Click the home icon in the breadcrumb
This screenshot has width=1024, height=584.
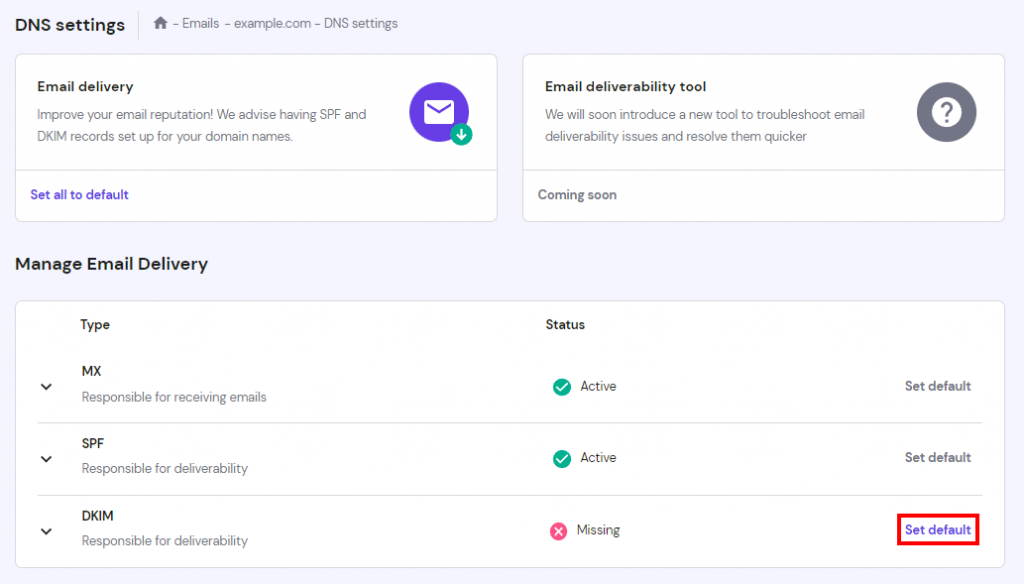pos(160,23)
